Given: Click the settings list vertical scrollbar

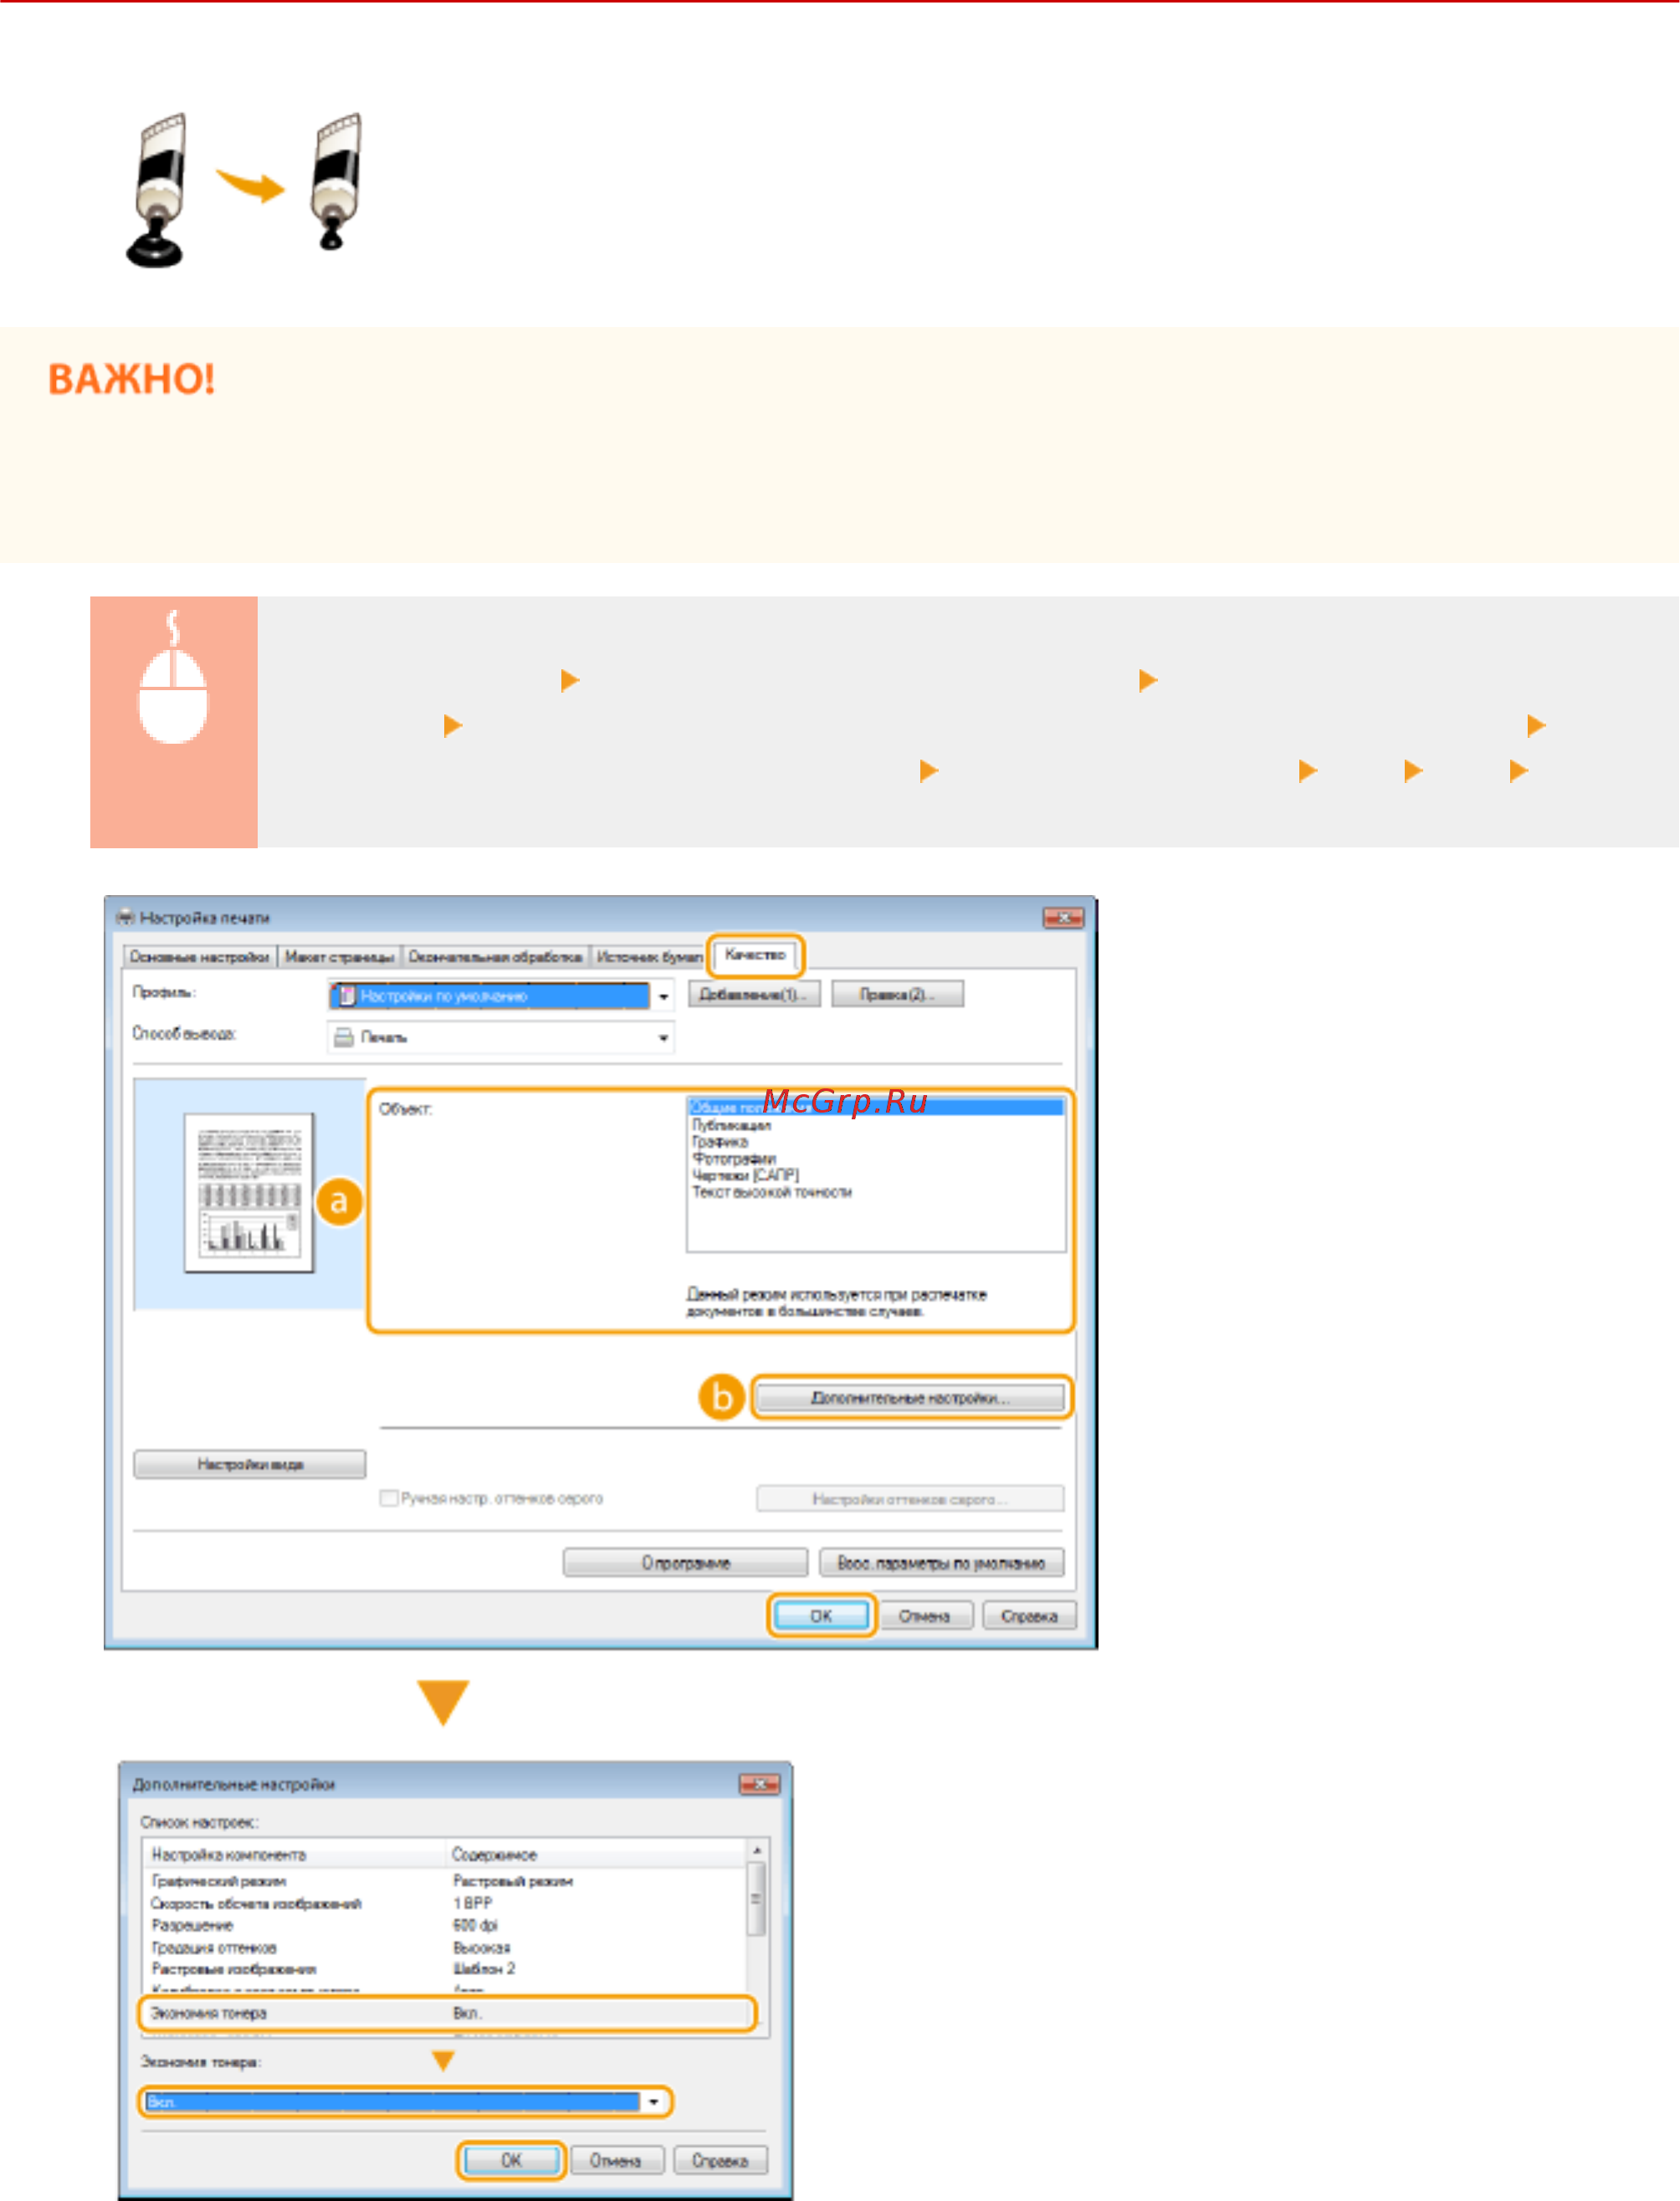Looking at the screenshot, I should coord(757,1915).
